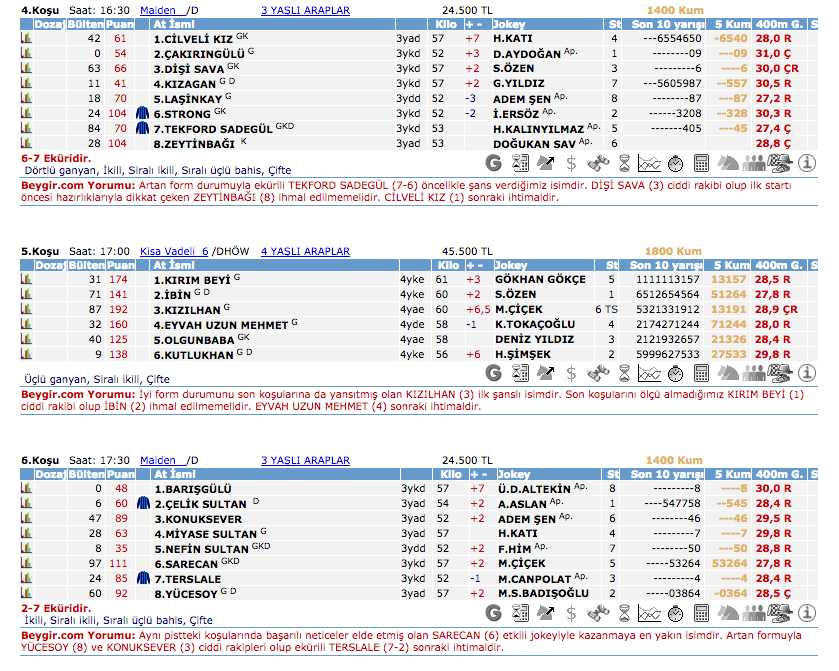Image resolution: width=839 pixels, height=671 pixels.
Task: Click line graph icon under race 4
Action: point(650,162)
